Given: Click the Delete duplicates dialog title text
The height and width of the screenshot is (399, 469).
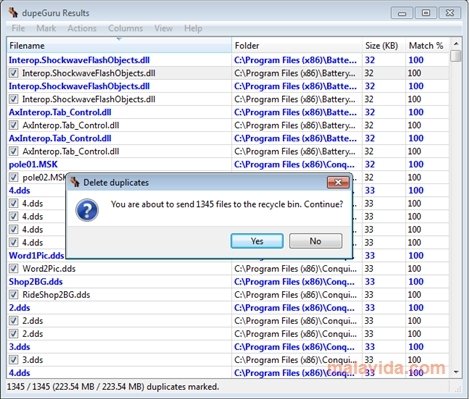Looking at the screenshot, I should pos(116,183).
